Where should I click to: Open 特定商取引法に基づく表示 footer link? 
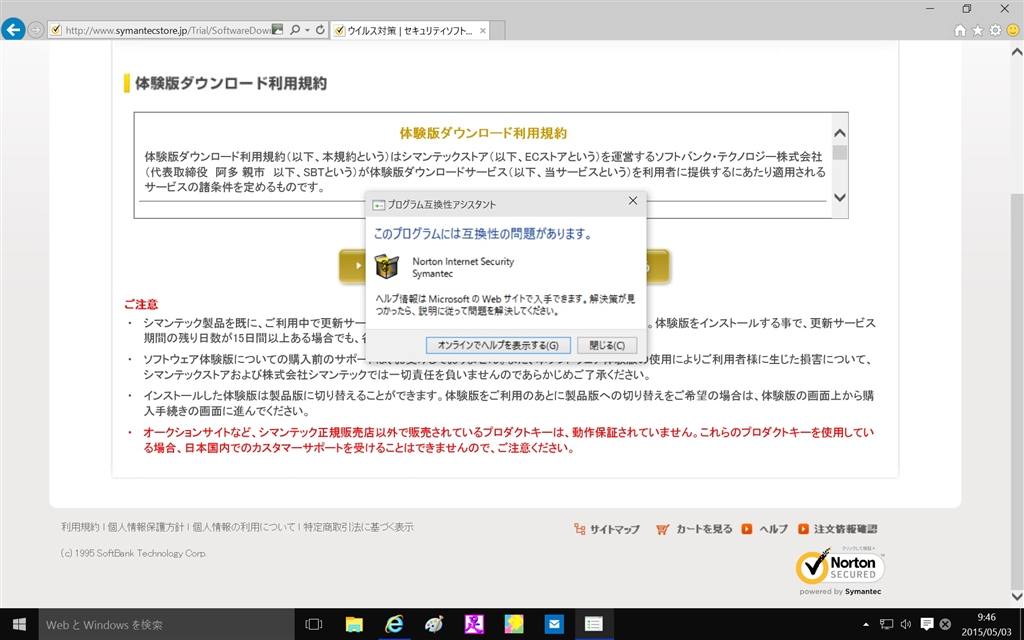pos(358,527)
